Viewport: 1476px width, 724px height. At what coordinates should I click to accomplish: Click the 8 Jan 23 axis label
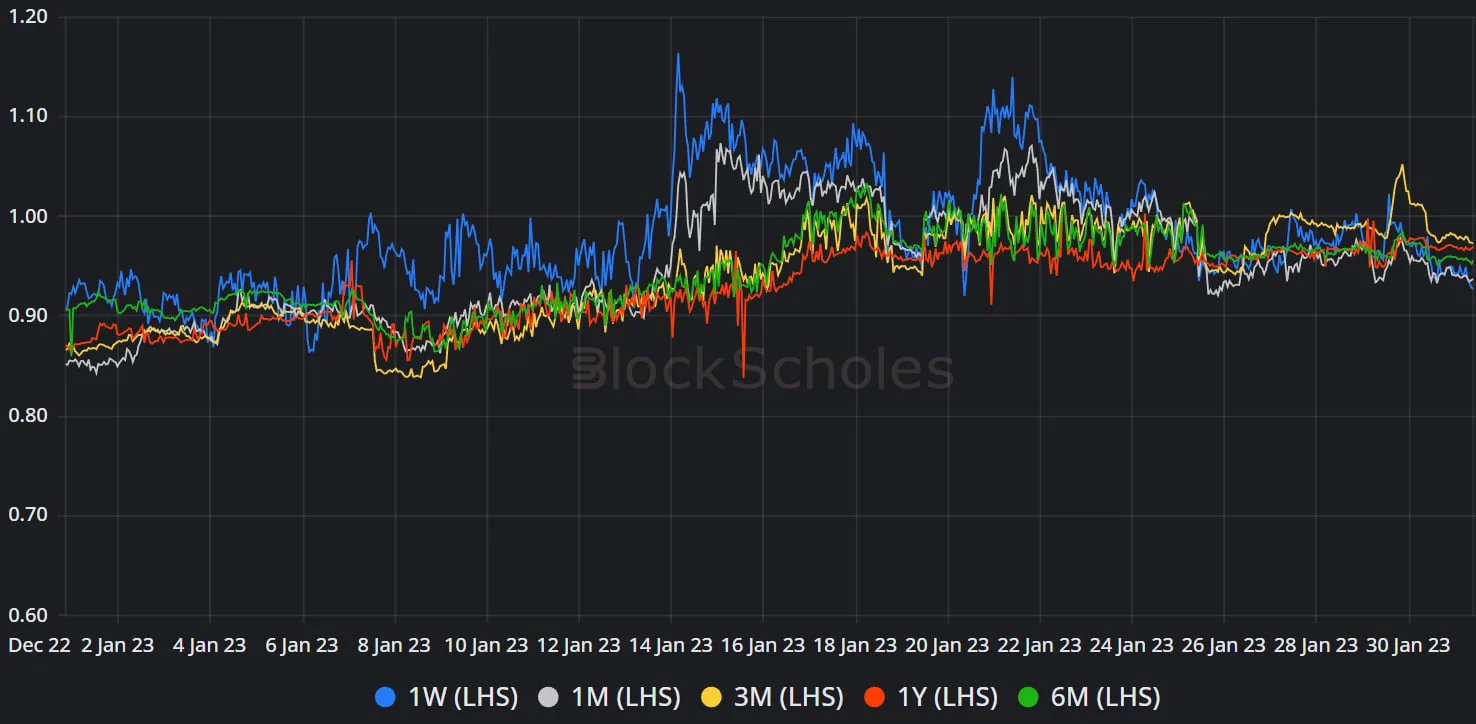coord(394,645)
